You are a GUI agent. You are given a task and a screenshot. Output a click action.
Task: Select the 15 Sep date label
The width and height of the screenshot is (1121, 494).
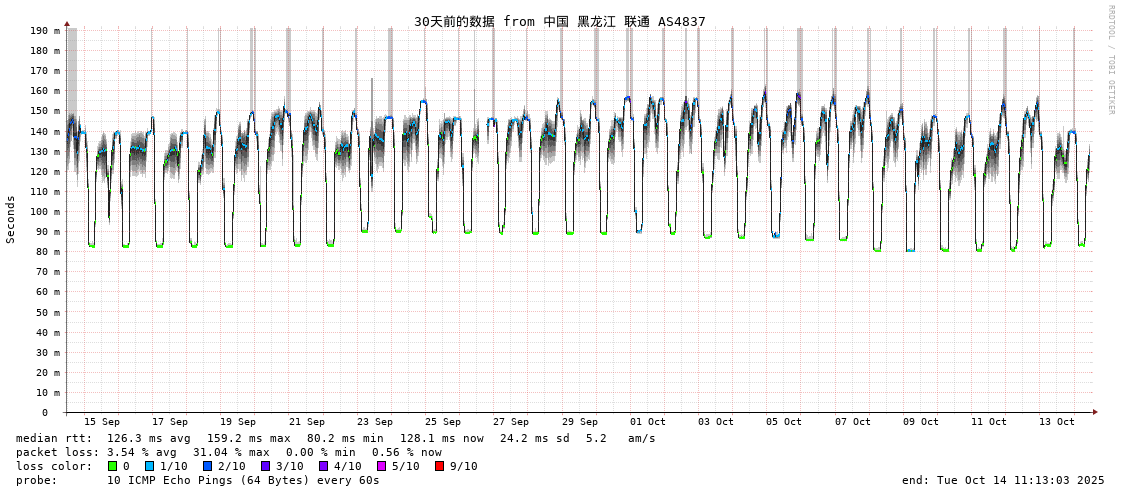click(101, 422)
